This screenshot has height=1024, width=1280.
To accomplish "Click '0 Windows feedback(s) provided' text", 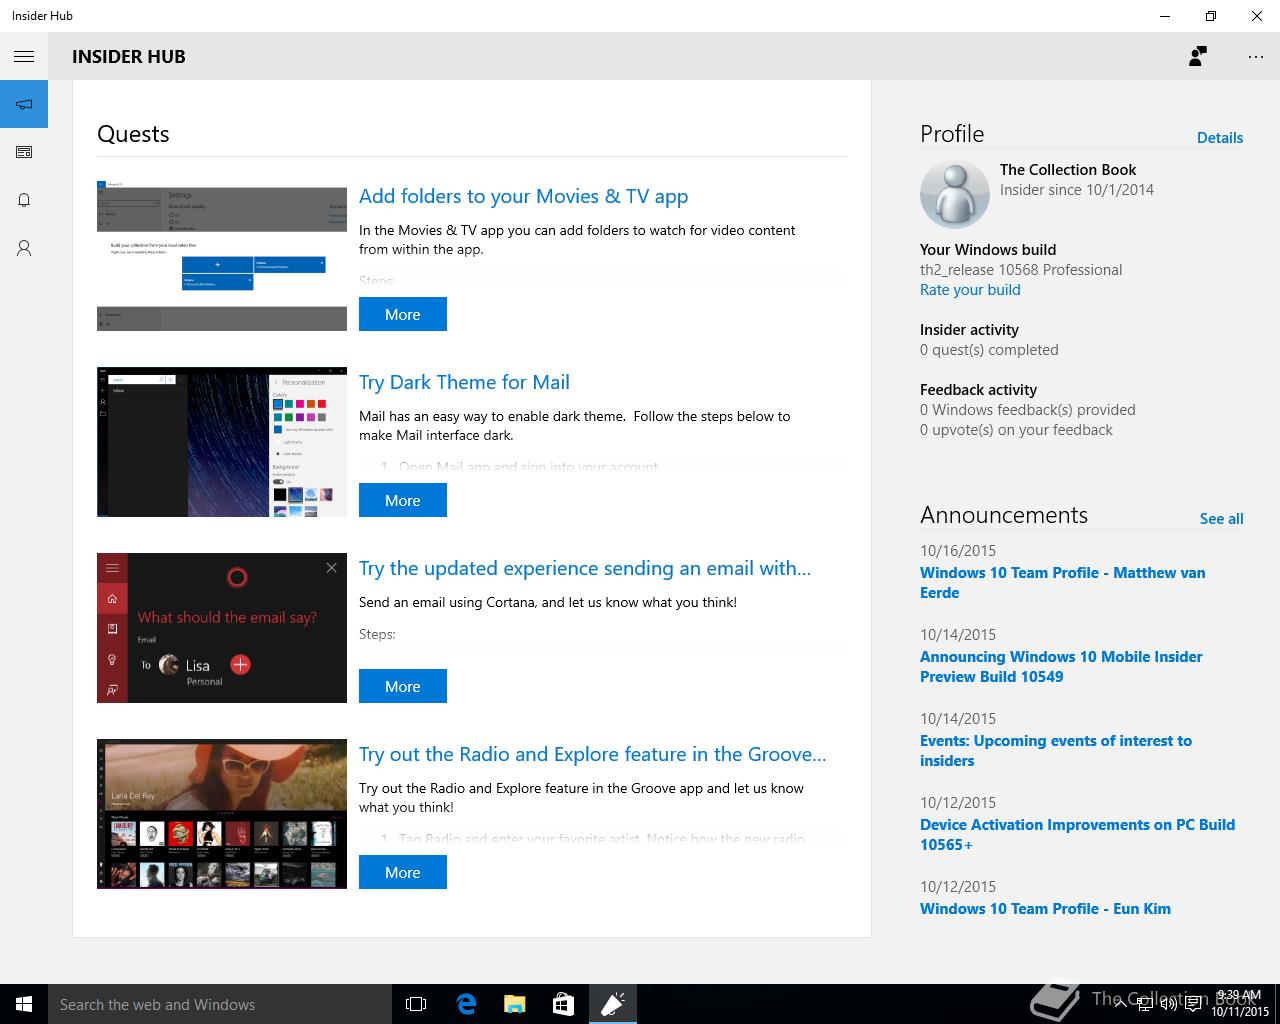I will 1028,410.
